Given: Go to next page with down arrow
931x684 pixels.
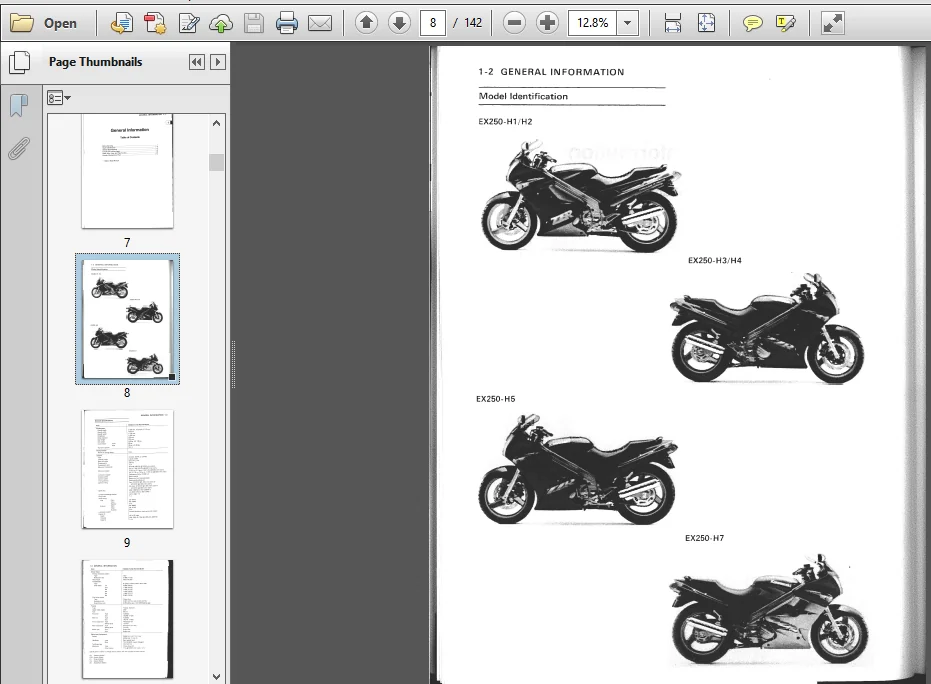Looking at the screenshot, I should (x=399, y=23).
